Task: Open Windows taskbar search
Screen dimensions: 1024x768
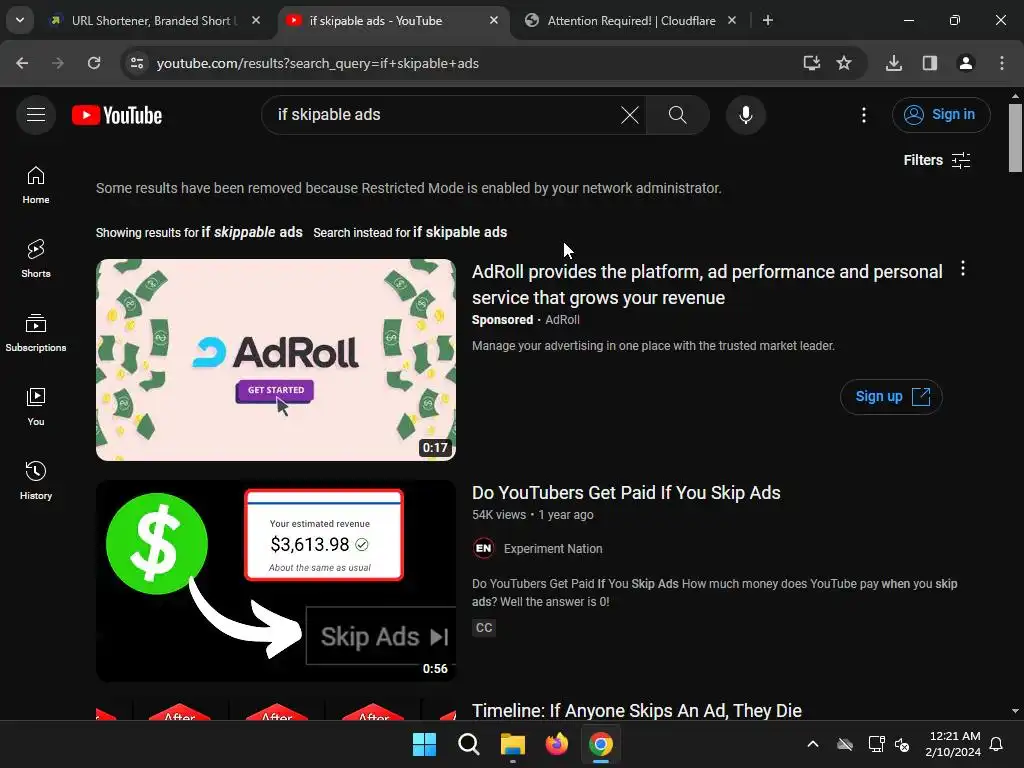Action: [468, 744]
